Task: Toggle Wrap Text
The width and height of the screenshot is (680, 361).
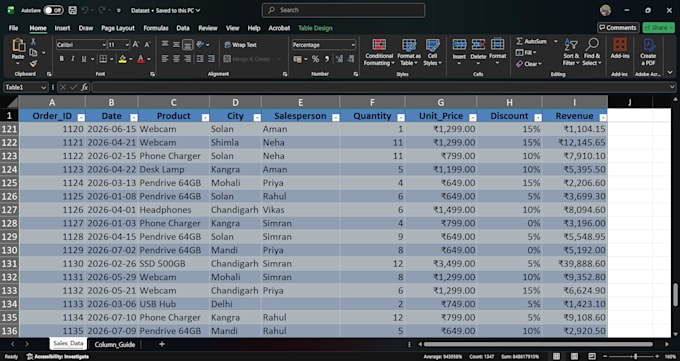Action: point(241,45)
